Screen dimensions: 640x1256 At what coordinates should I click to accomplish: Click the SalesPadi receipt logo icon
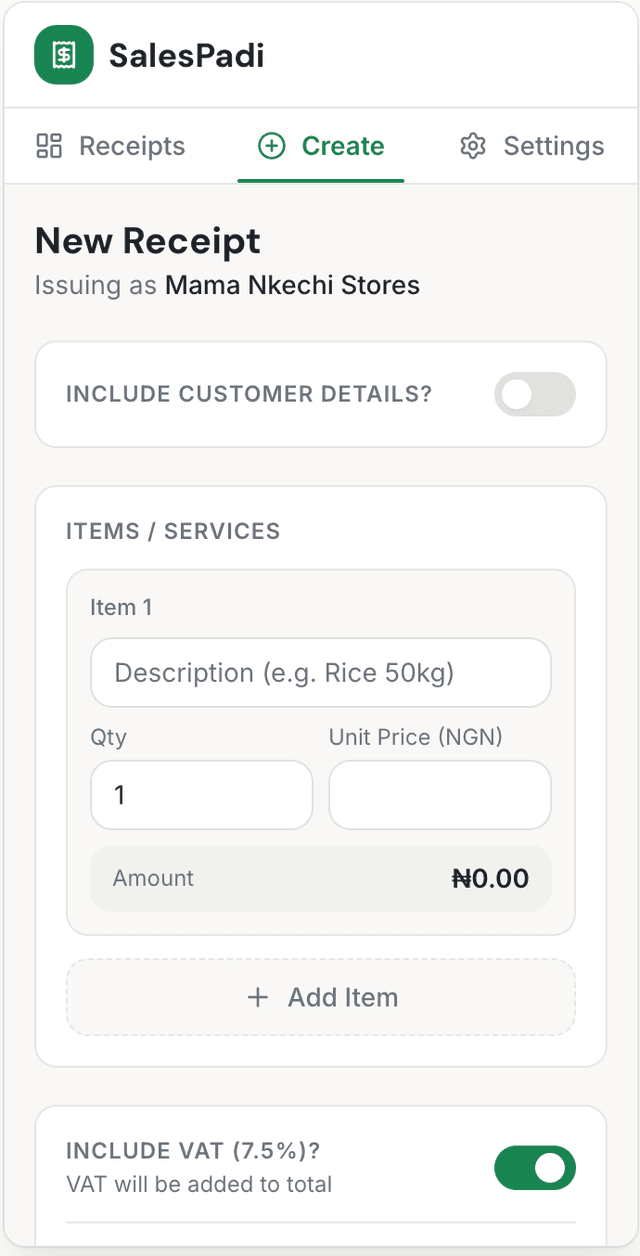63,55
